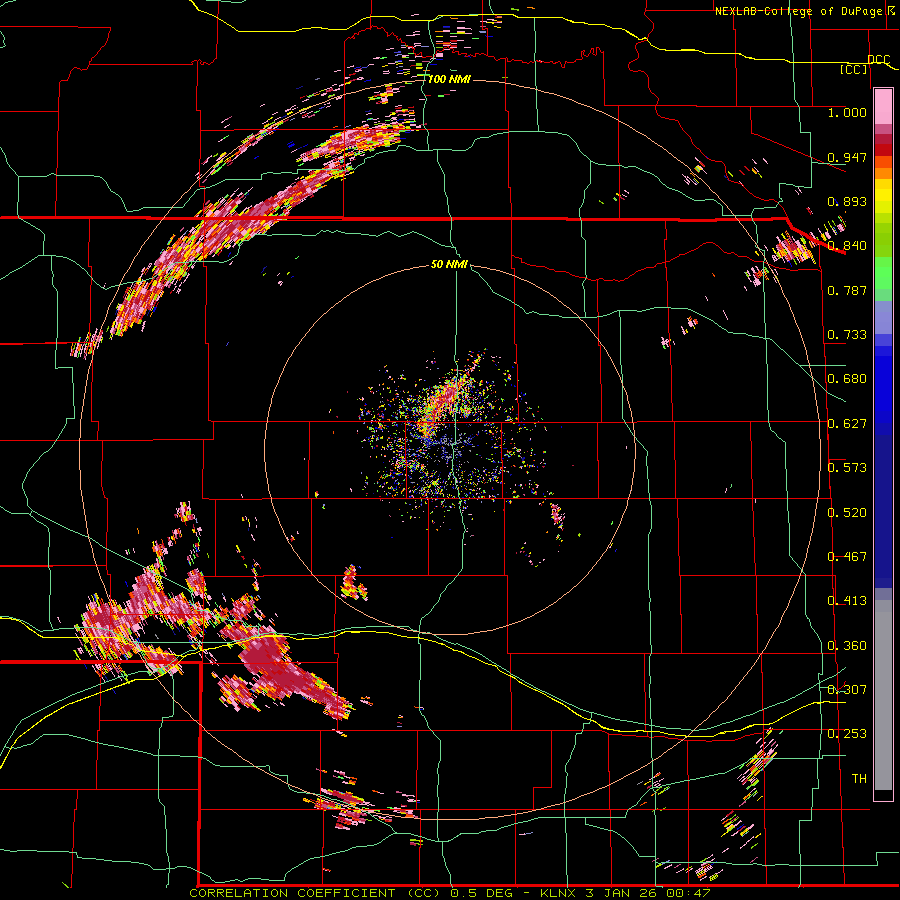Click the 0.520 scale value
Screen dimensions: 900x900
pyautogui.click(x=847, y=513)
